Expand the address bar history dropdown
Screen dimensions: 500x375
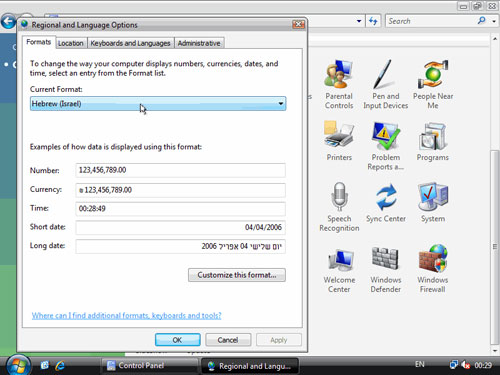click(x=359, y=21)
